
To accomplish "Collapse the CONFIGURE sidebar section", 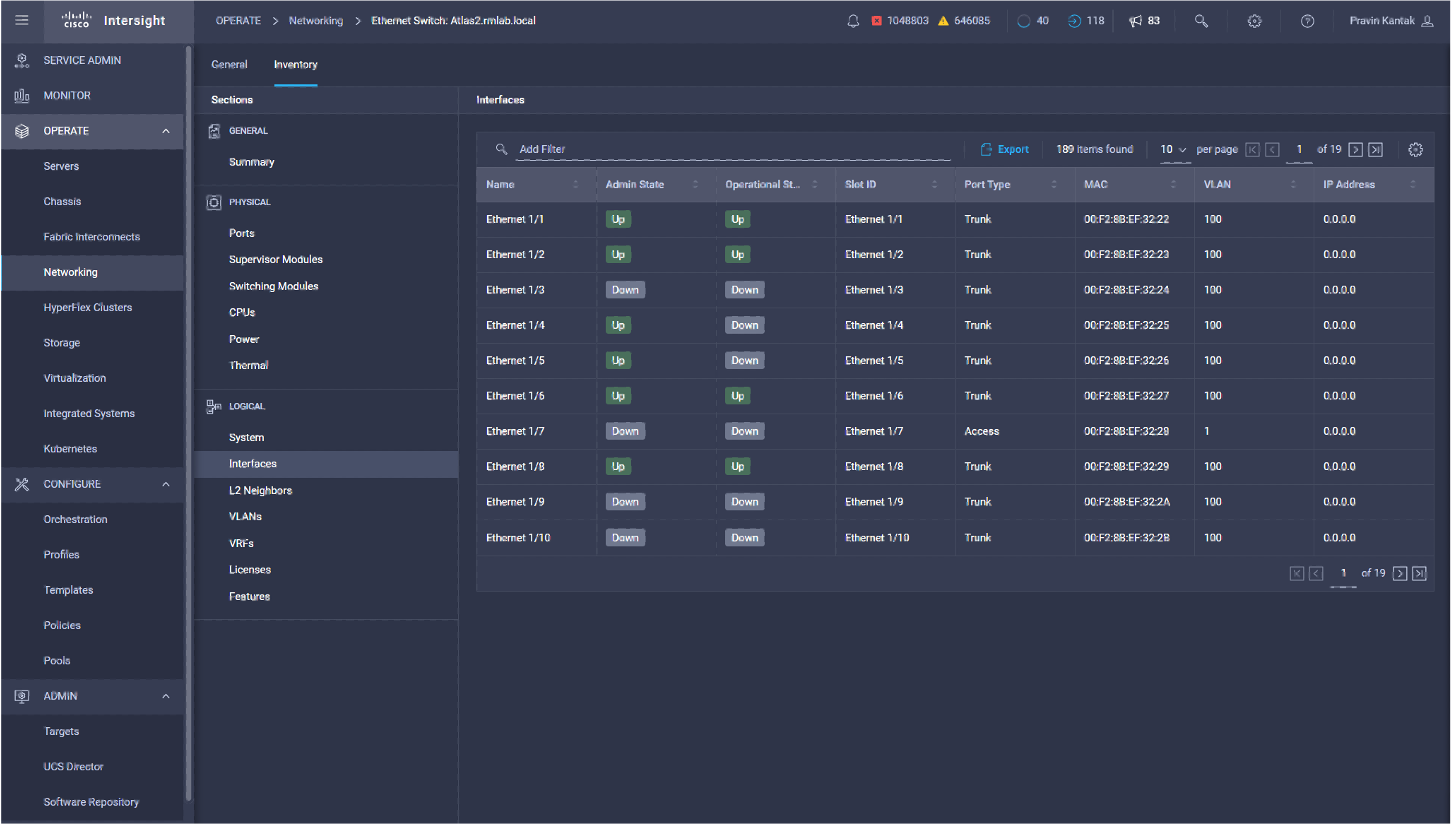I will (x=166, y=484).
